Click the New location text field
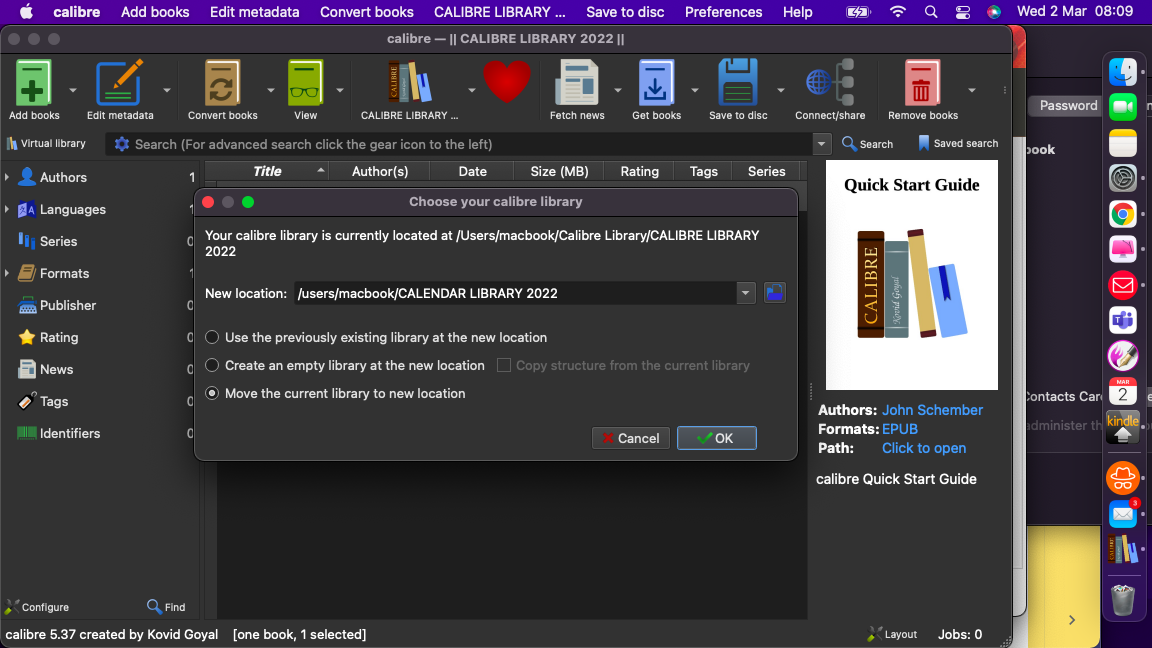Image resolution: width=1152 pixels, height=648 pixels. coord(514,293)
